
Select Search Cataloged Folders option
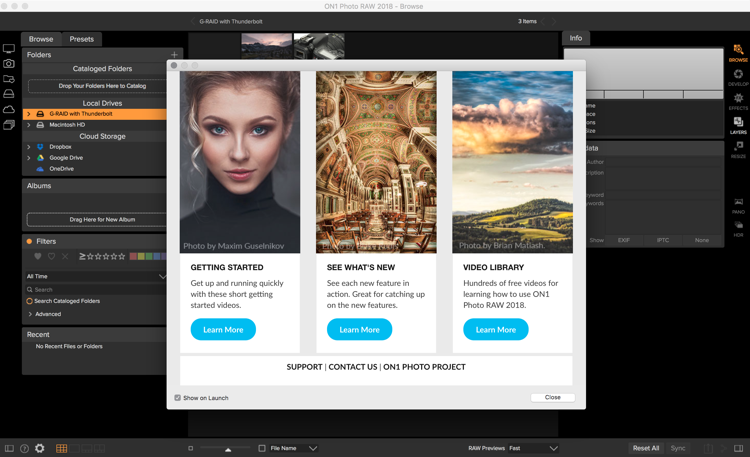click(x=30, y=301)
